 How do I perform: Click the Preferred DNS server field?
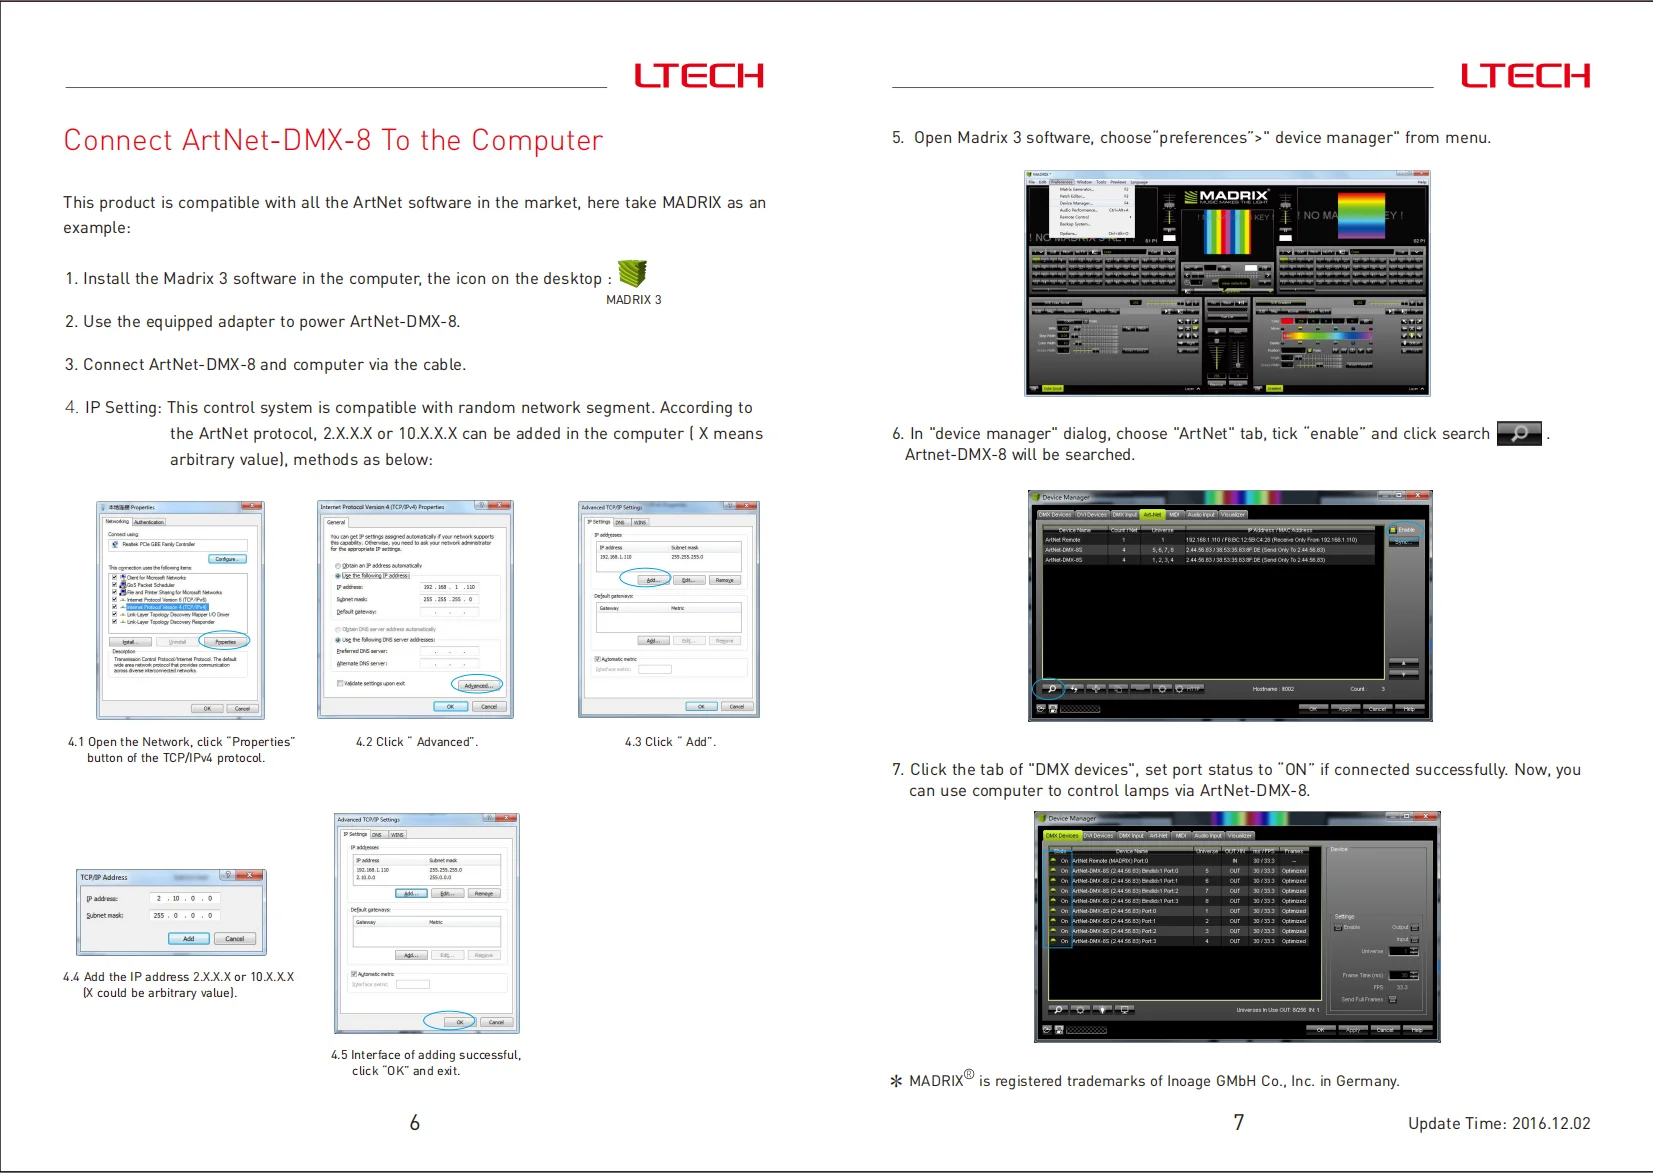(x=449, y=651)
